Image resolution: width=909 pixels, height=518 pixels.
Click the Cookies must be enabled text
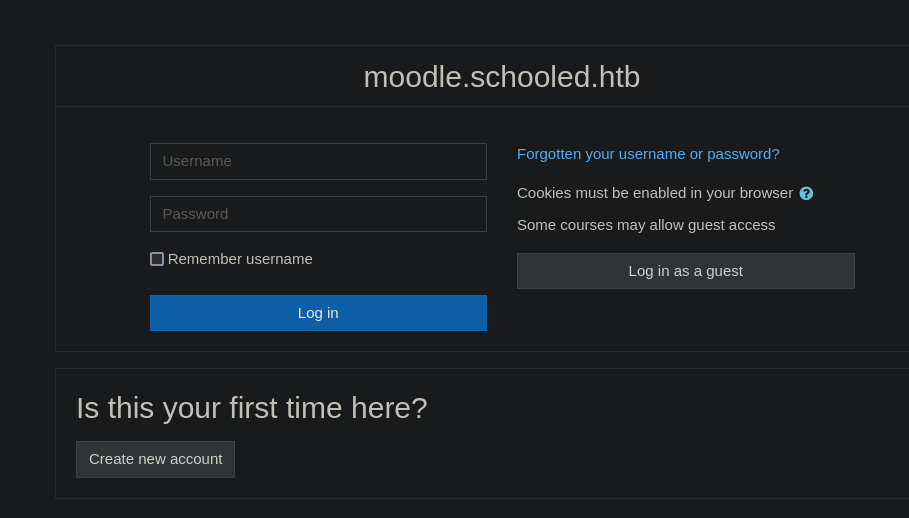point(655,193)
